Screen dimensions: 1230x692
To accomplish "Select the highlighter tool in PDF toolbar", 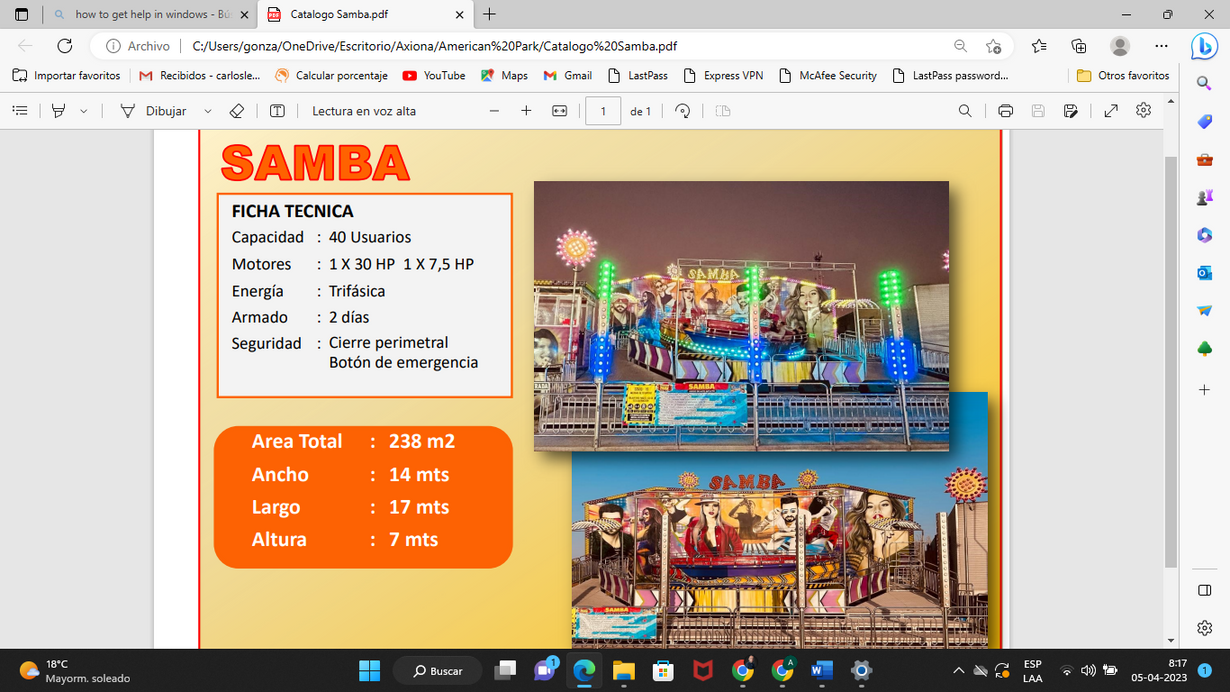I will point(59,111).
